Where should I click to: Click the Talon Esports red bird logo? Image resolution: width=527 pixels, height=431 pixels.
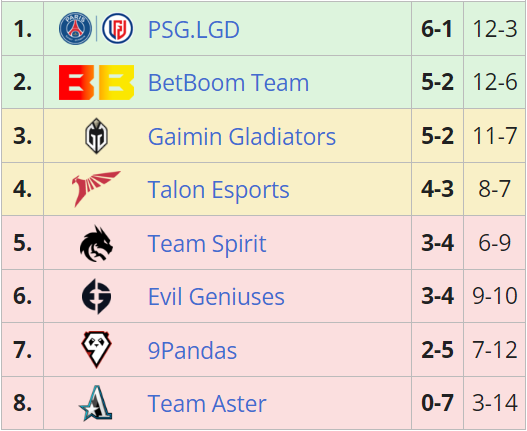pyautogui.click(x=96, y=189)
